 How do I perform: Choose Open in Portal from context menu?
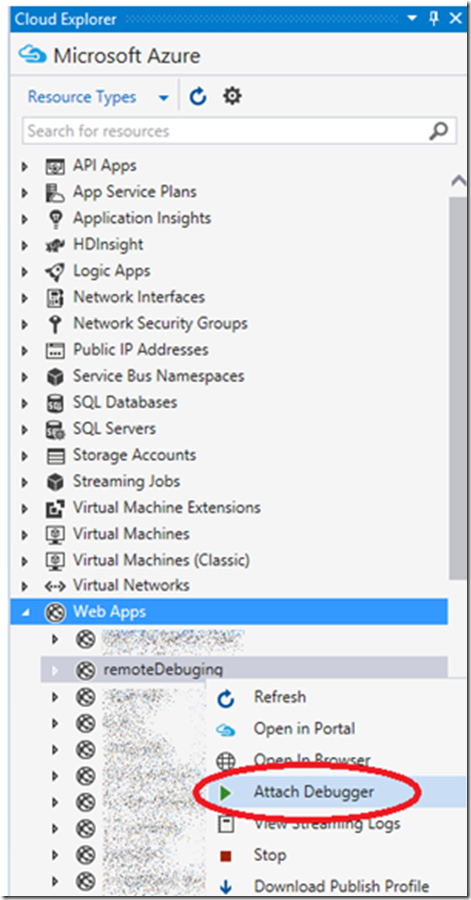(304, 729)
